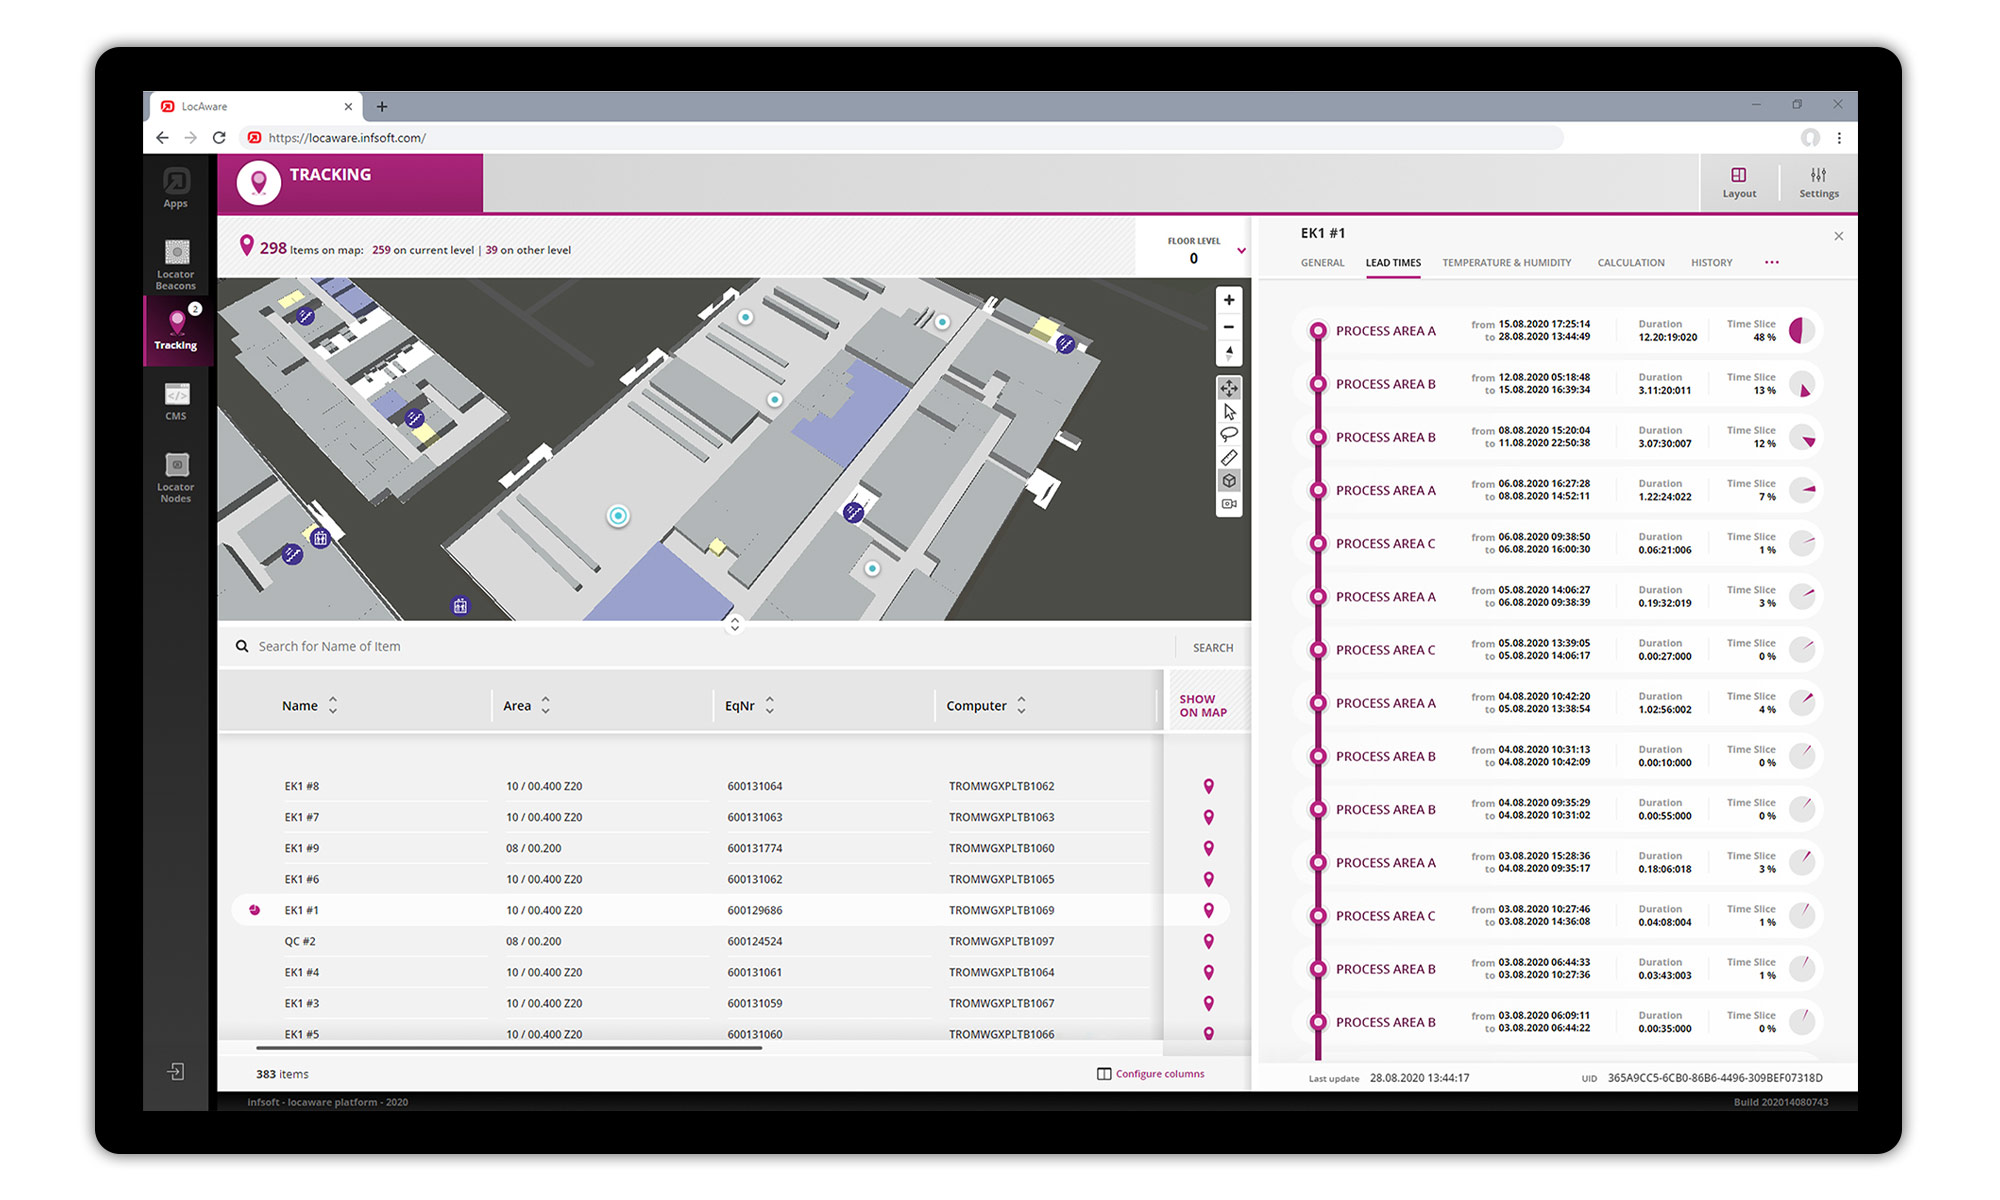Enable the pan tool on the map

(1229, 389)
